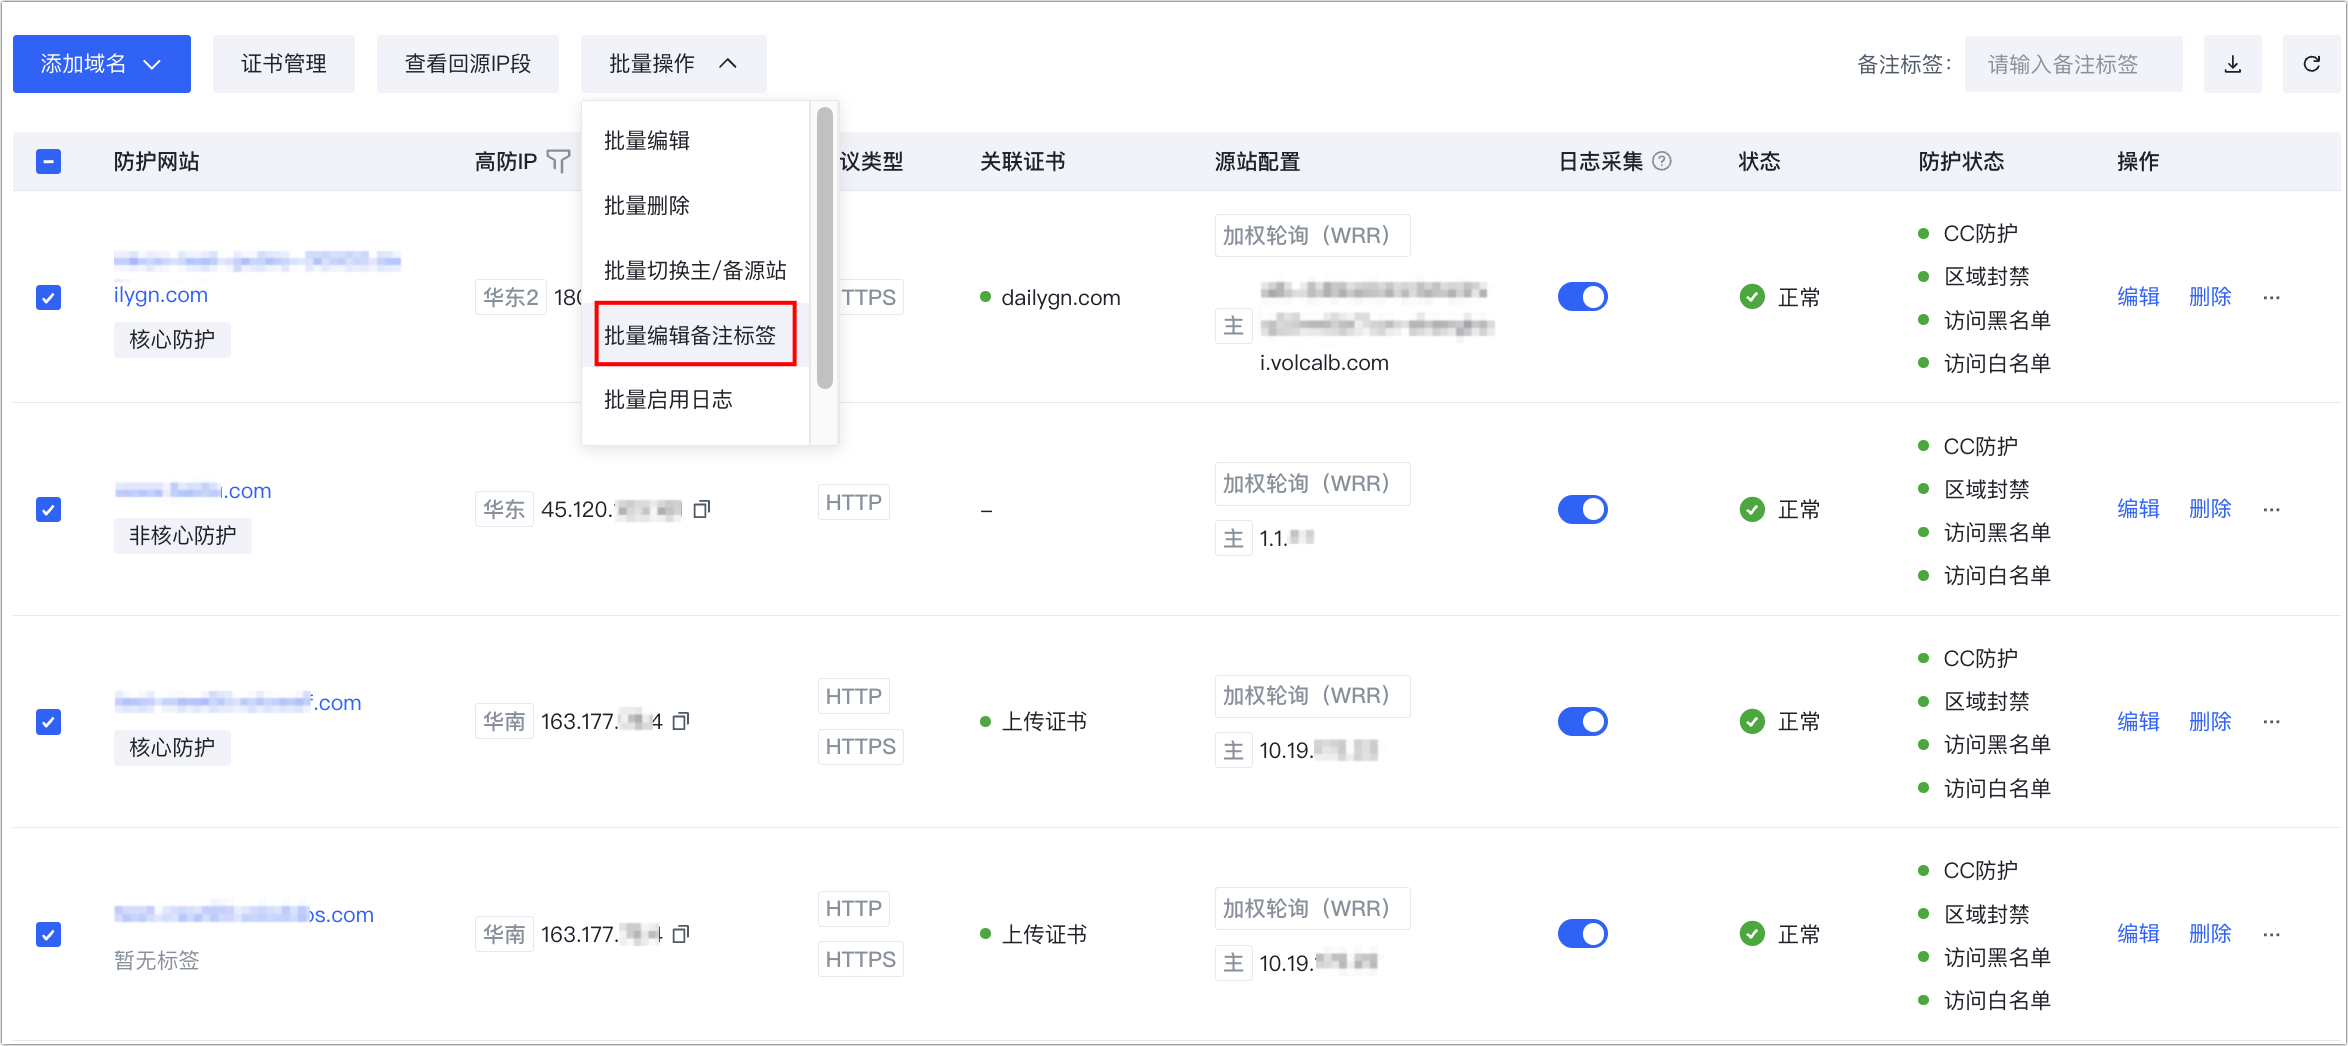Edit the 非核心防护 row
2348x1046 pixels.
(x=2138, y=509)
